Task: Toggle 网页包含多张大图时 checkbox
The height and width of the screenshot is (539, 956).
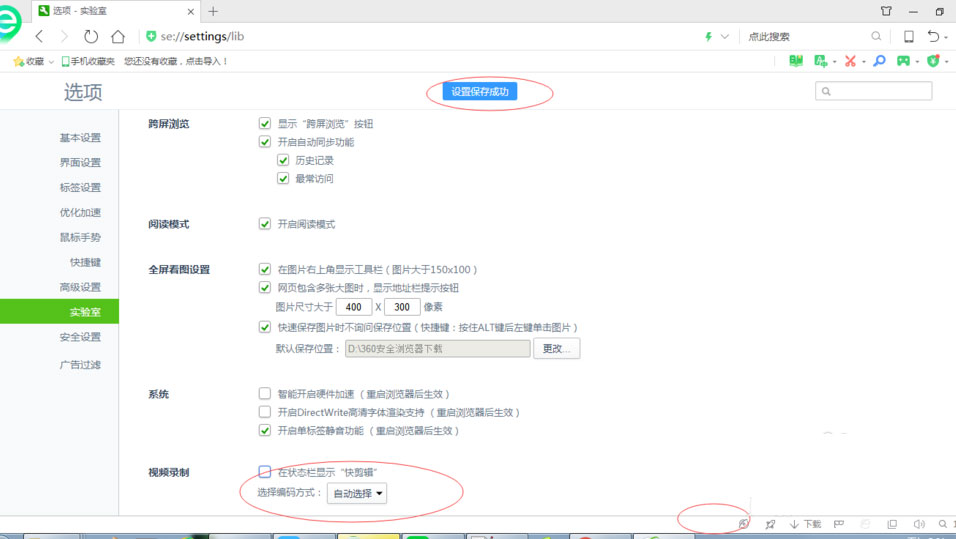Action: click(x=265, y=287)
